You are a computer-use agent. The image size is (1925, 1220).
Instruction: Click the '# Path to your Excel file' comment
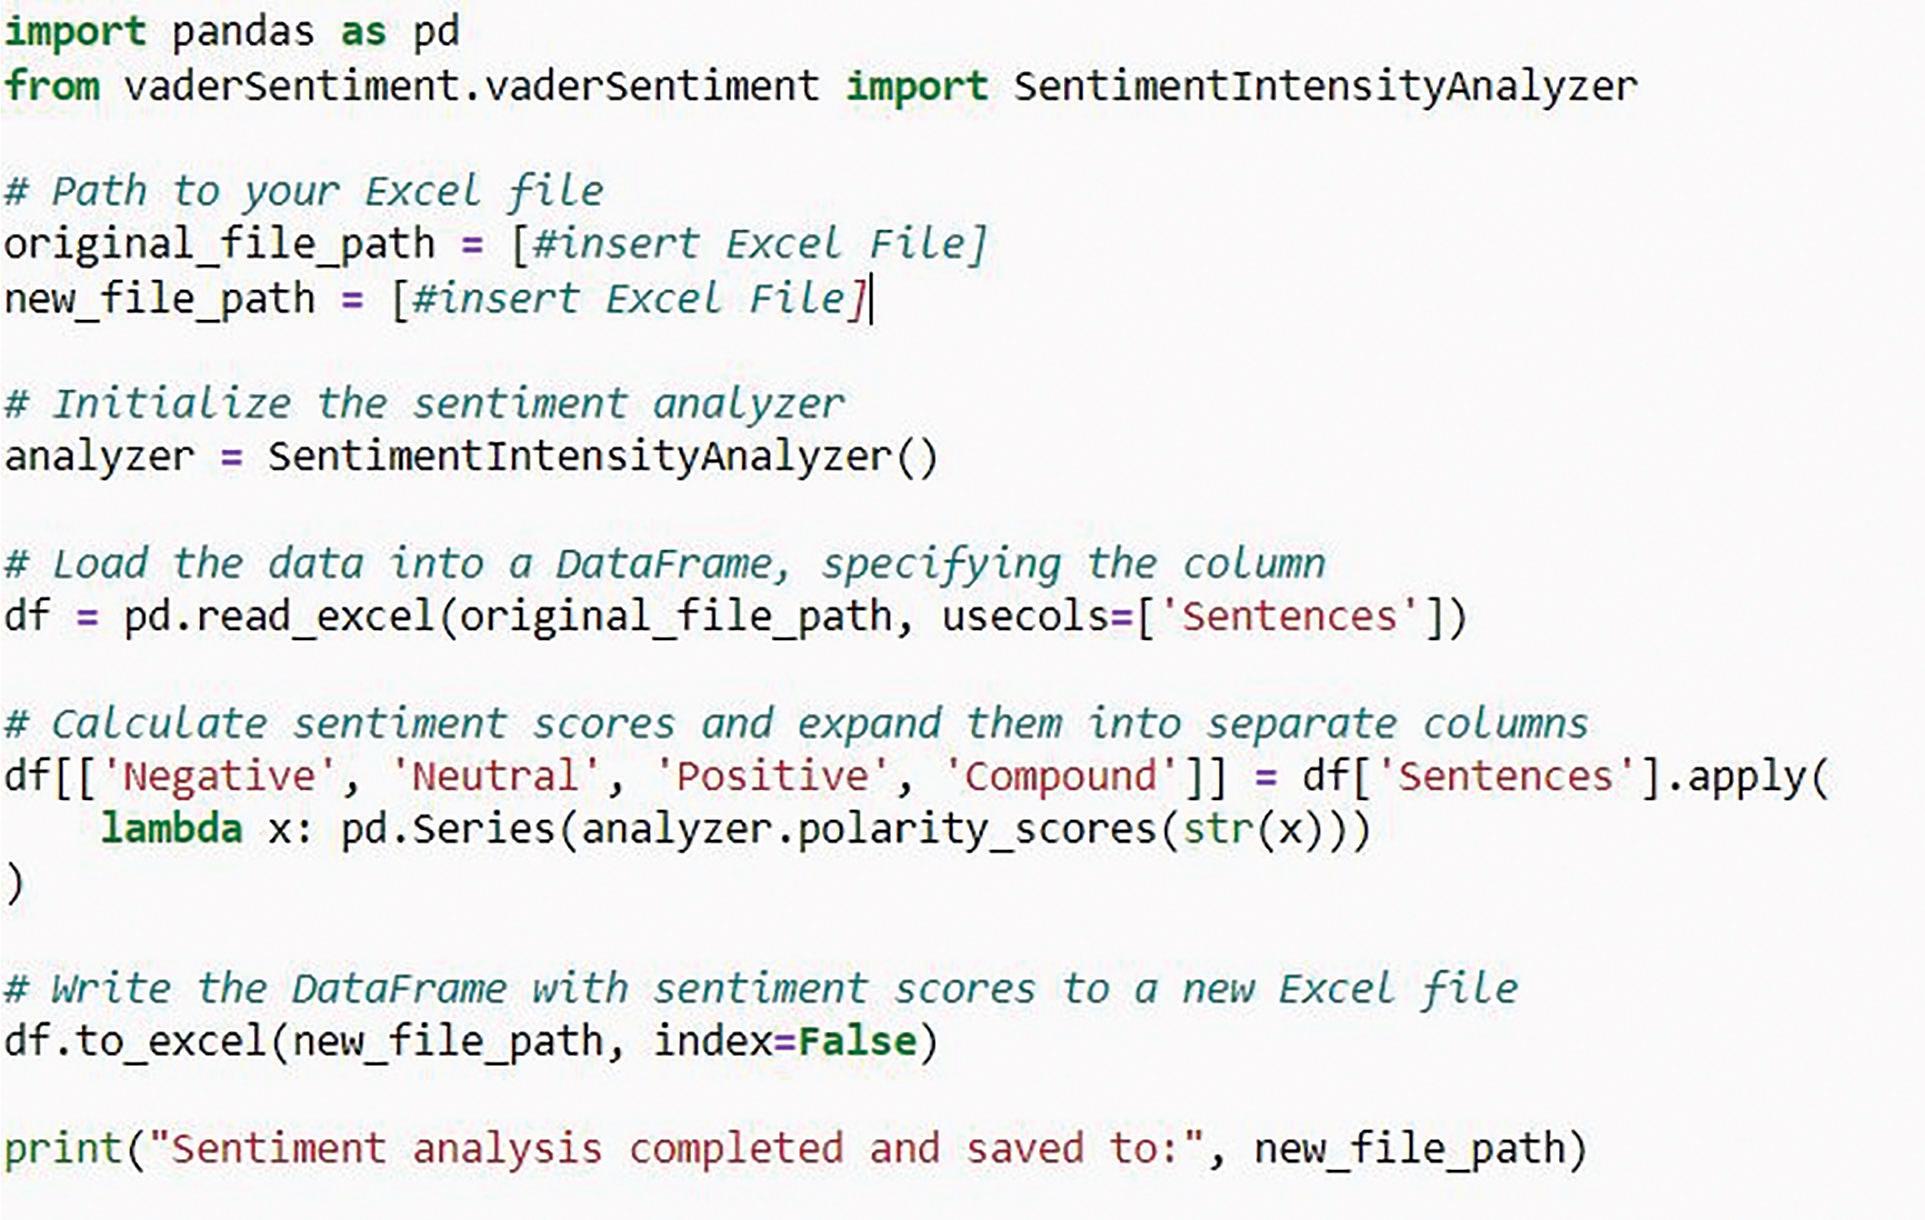pos(304,191)
